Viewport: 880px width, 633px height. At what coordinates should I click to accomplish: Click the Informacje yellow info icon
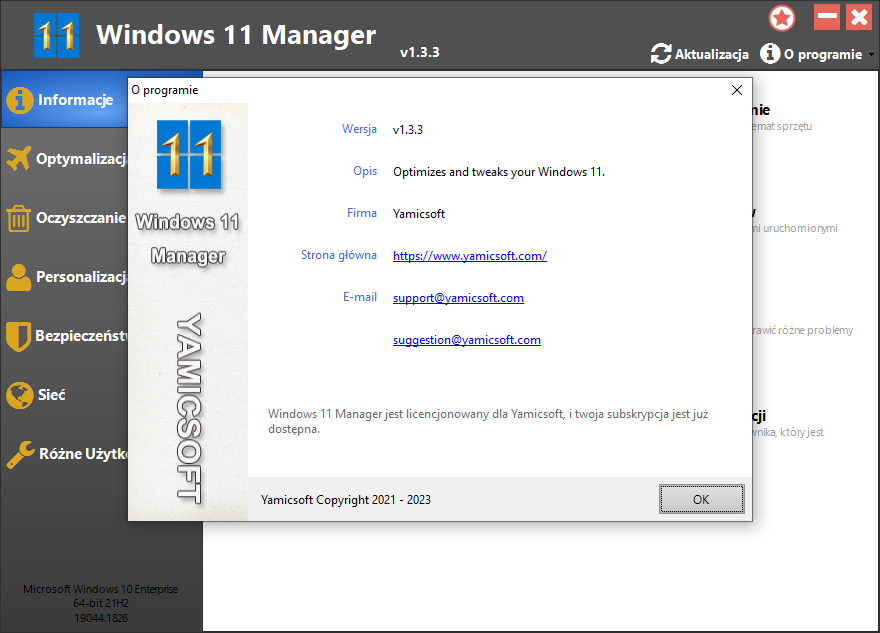point(20,100)
